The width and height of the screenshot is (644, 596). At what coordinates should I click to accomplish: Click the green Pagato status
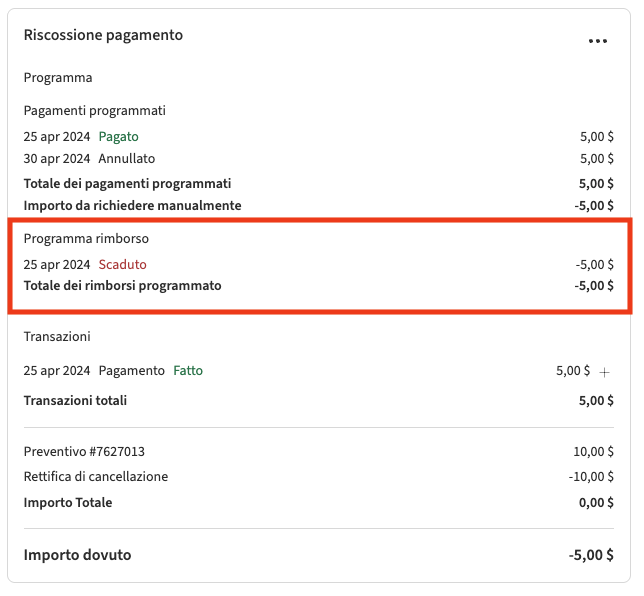pos(118,136)
